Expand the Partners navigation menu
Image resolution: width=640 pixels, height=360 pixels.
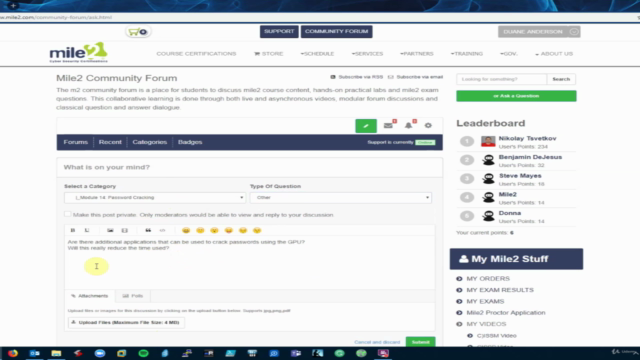(417, 54)
